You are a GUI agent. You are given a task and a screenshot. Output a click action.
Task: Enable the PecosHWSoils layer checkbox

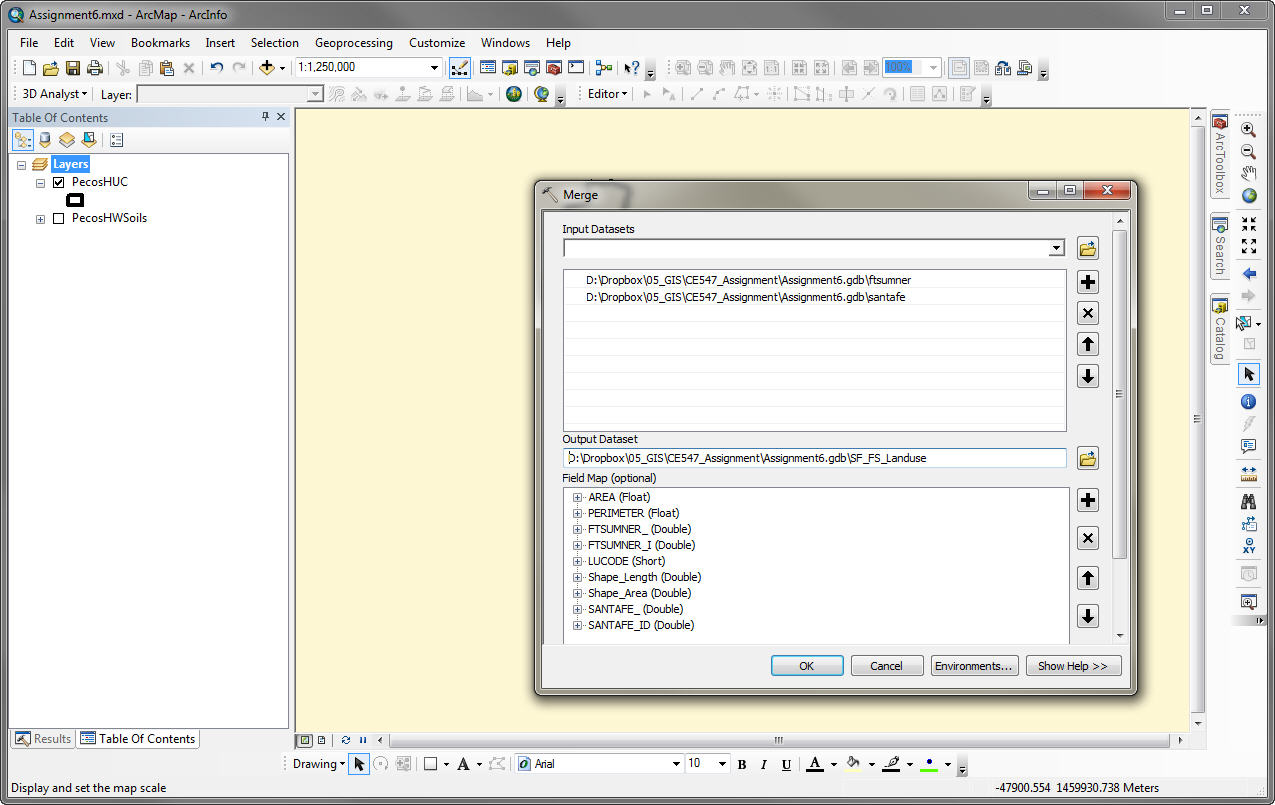coord(58,218)
